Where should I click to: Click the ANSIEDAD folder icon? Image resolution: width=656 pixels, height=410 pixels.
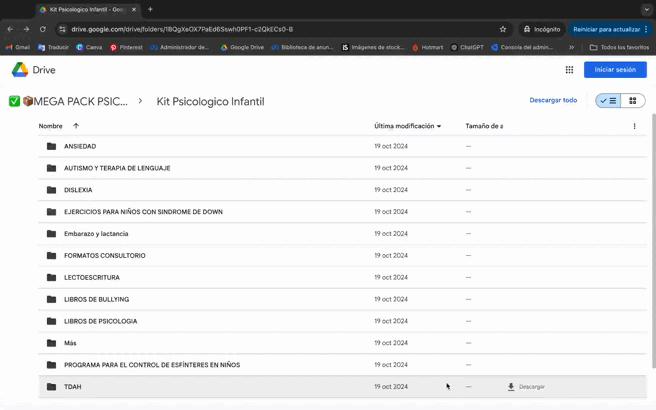51,146
